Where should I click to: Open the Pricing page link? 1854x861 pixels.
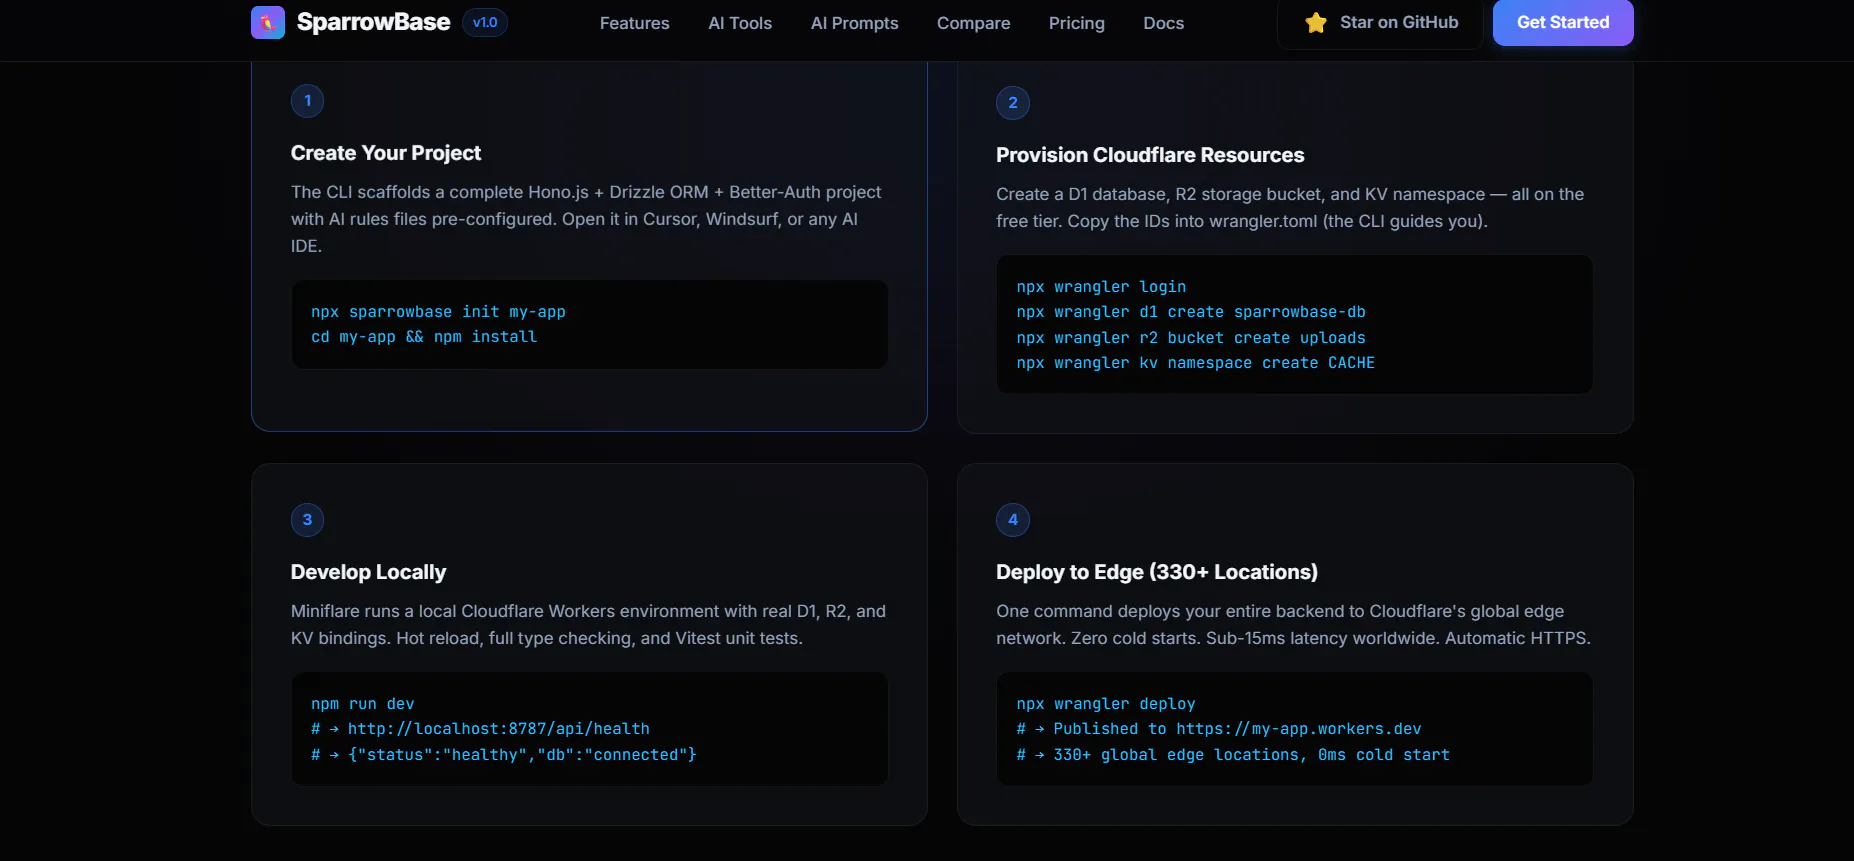(x=1076, y=23)
